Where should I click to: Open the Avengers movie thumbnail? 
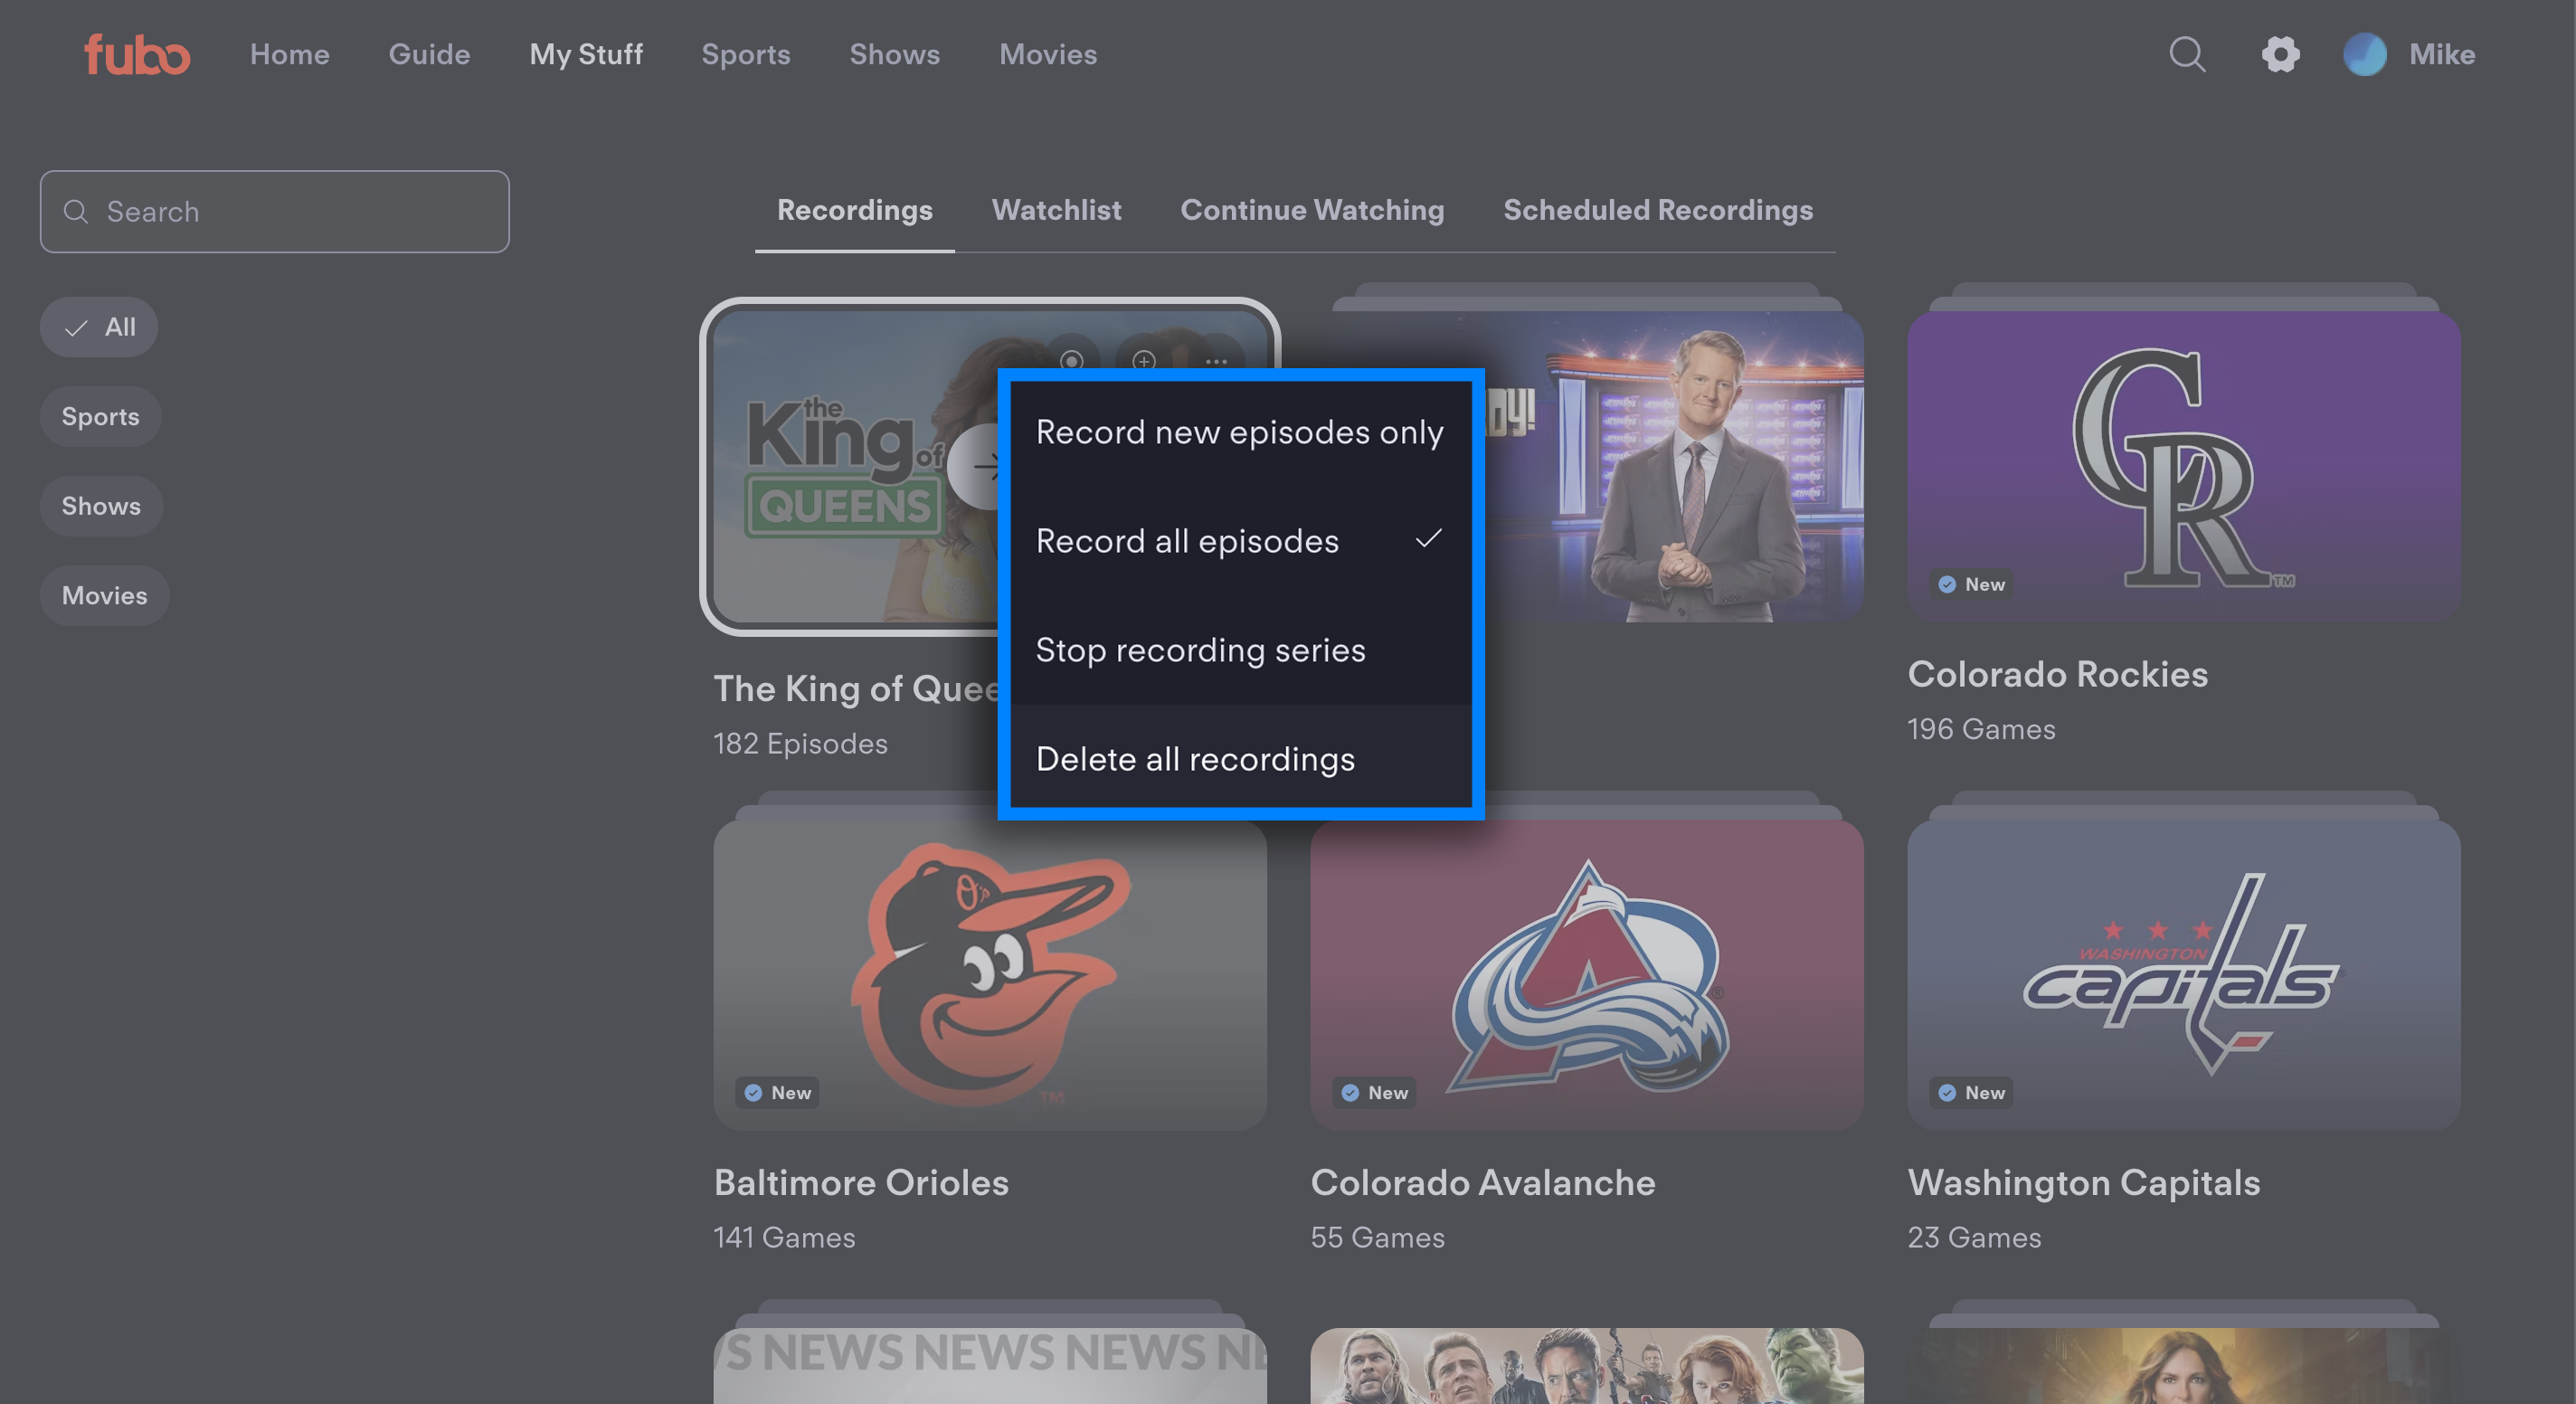click(x=1586, y=1366)
